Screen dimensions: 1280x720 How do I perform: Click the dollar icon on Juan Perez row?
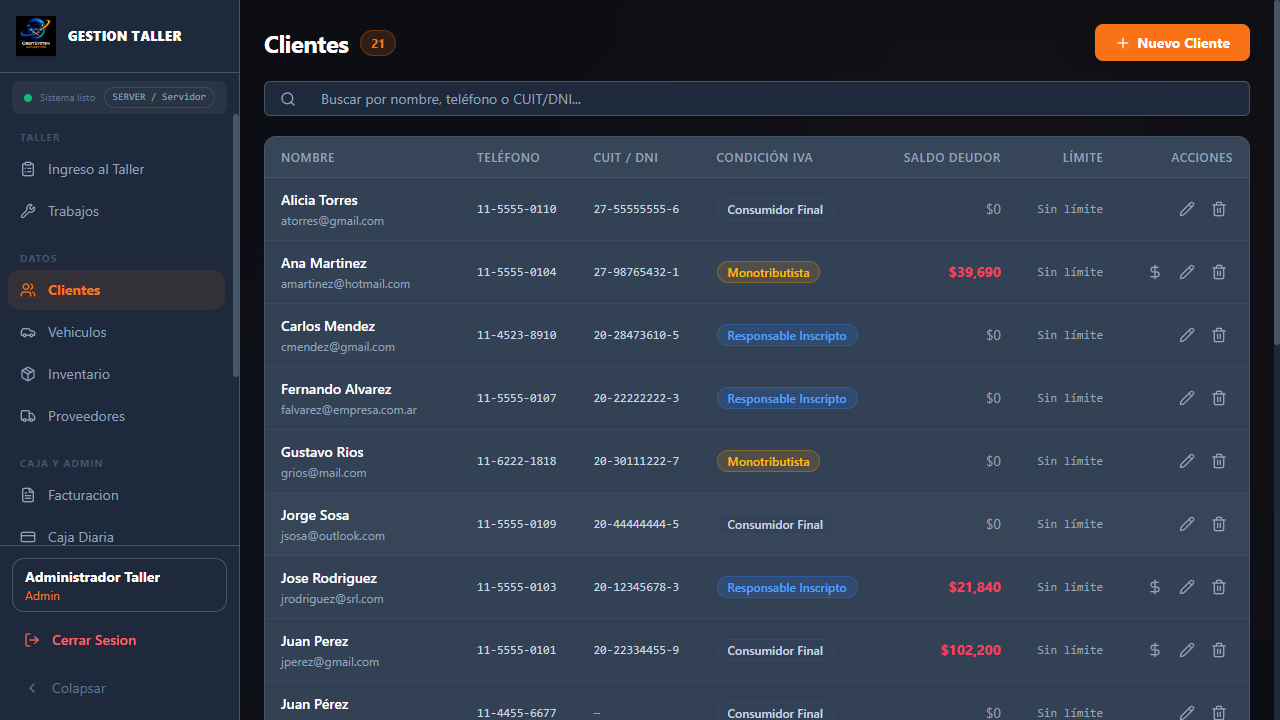click(x=1155, y=650)
